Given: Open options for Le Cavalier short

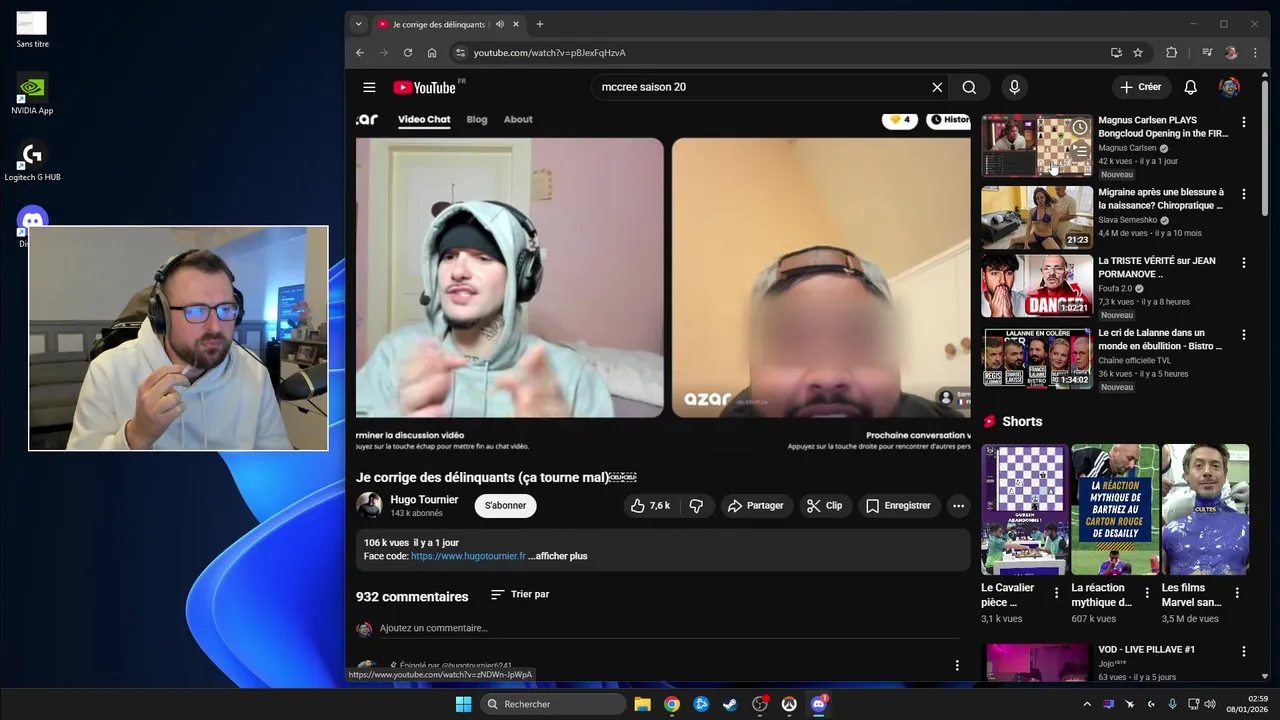Looking at the screenshot, I should [x=1056, y=593].
